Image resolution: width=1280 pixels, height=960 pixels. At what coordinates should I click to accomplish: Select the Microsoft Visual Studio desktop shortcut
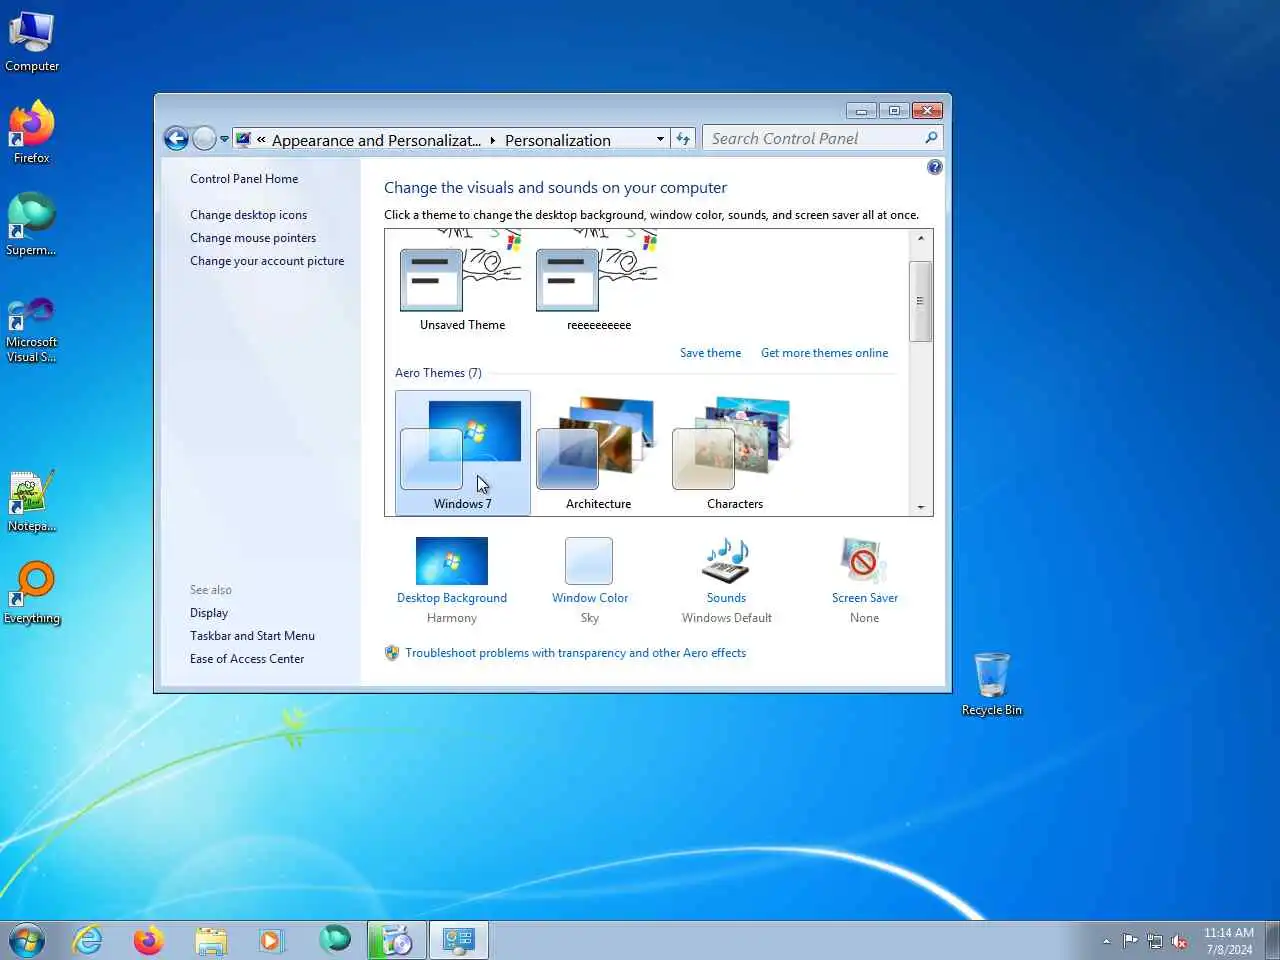coord(31,329)
